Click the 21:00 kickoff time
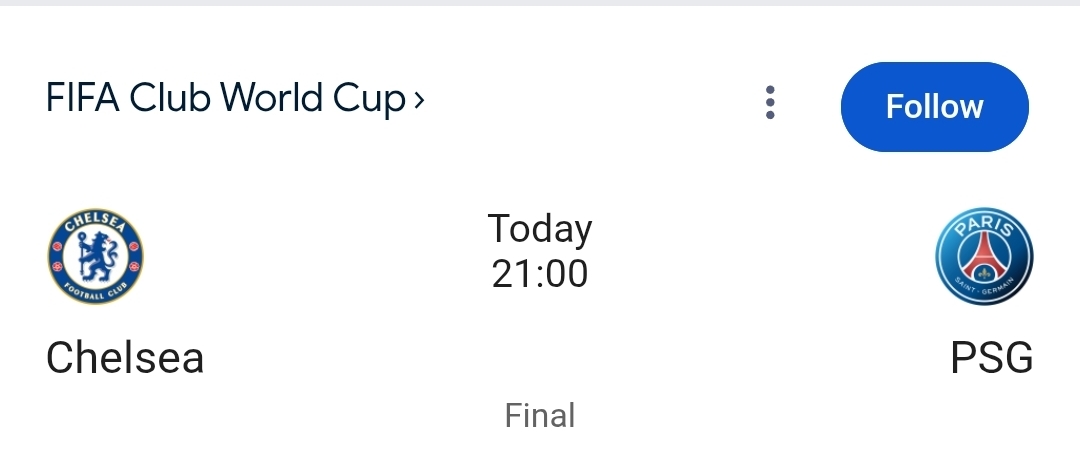 [x=540, y=273]
